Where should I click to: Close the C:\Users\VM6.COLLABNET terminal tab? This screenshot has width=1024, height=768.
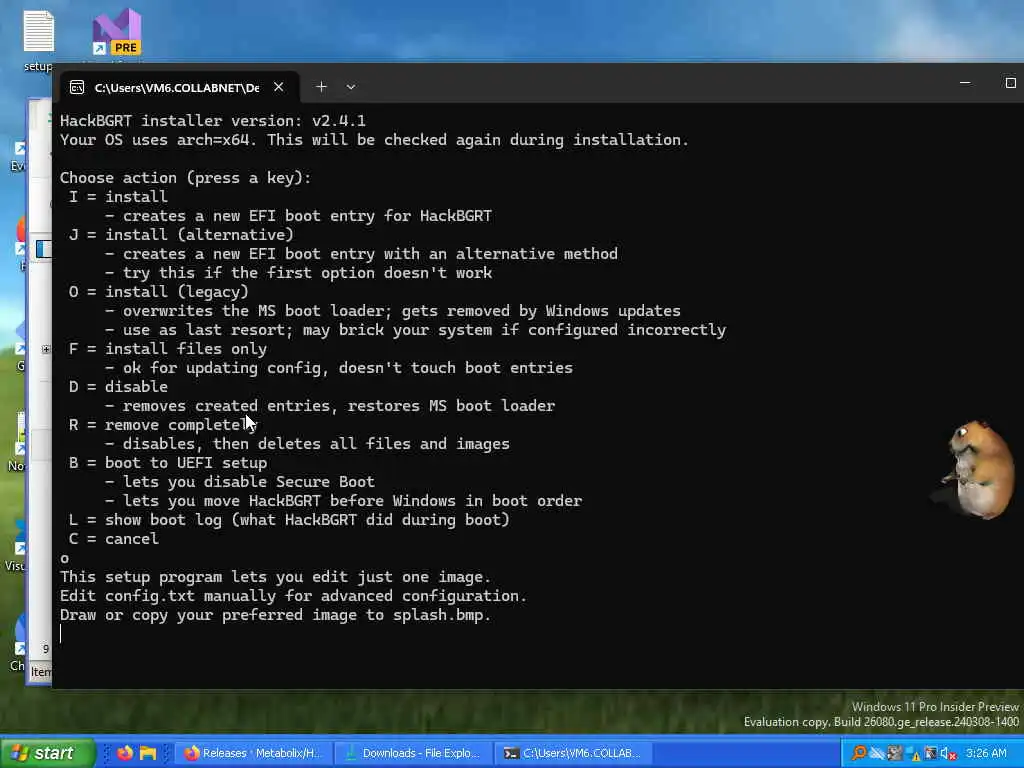coord(279,87)
